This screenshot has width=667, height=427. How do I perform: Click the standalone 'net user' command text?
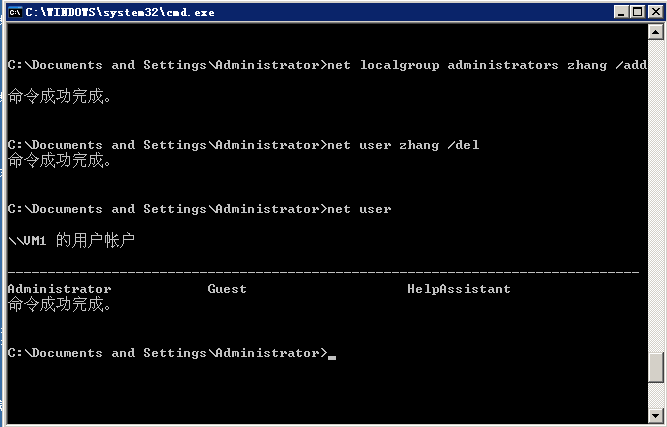pos(360,209)
